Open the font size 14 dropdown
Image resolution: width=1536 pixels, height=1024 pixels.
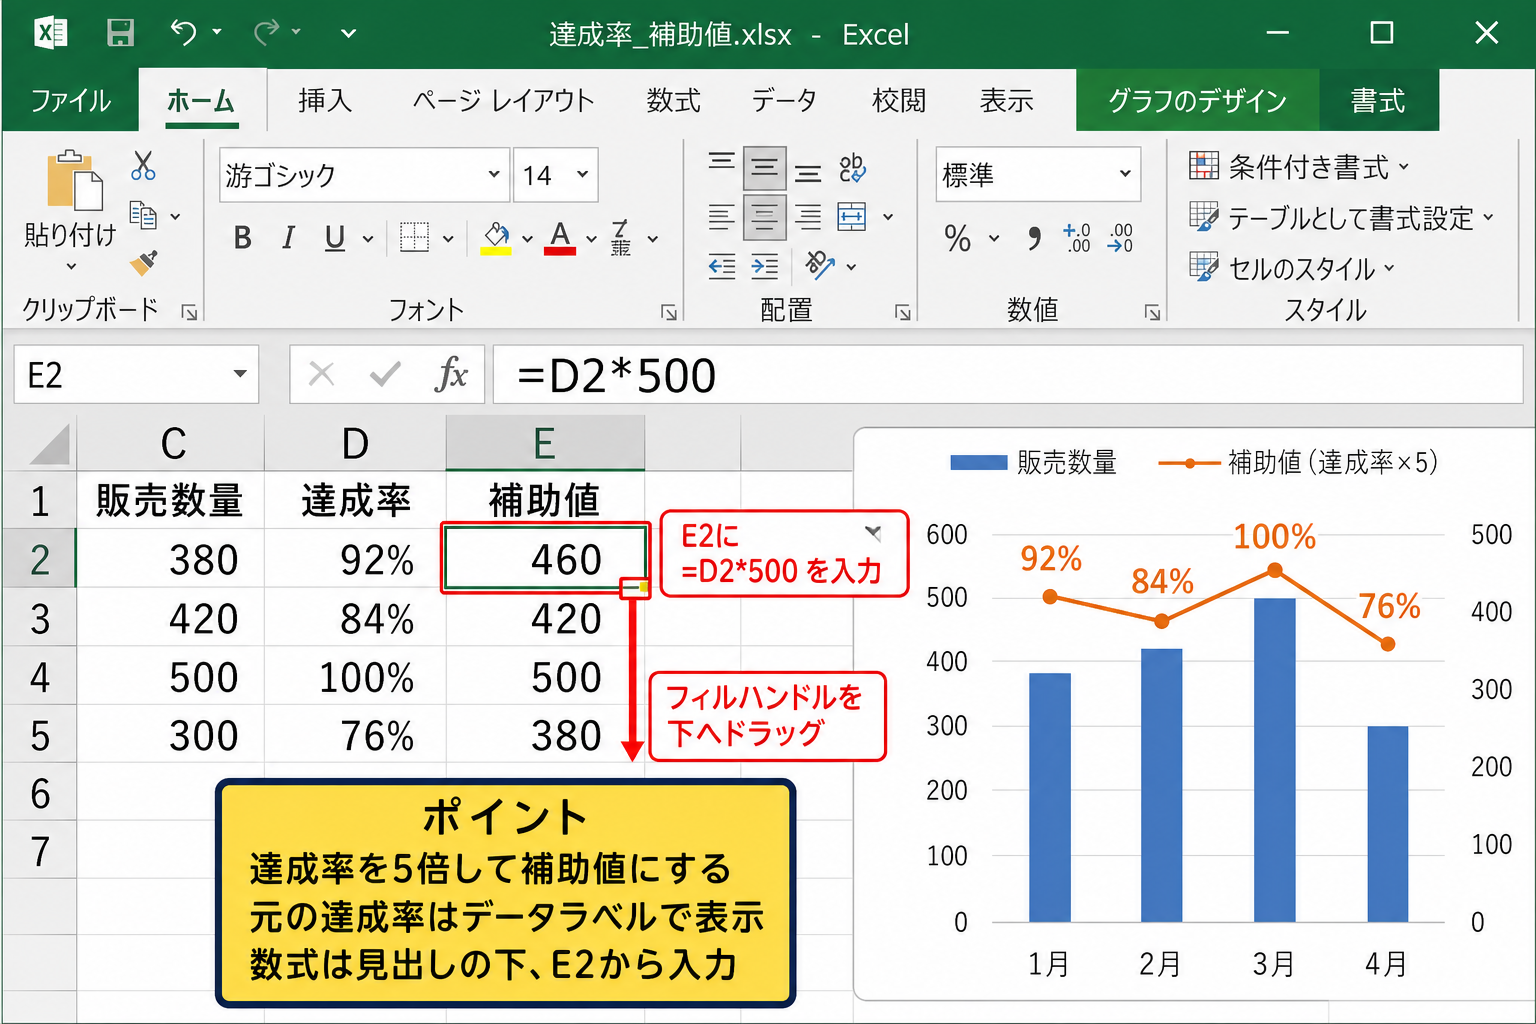pyautogui.click(x=582, y=174)
